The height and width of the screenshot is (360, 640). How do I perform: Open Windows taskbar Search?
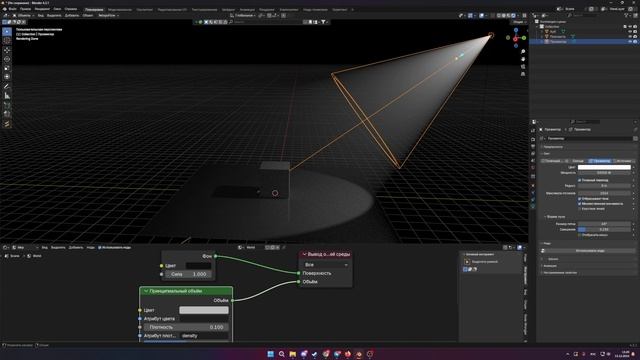pyautogui.click(x=282, y=354)
